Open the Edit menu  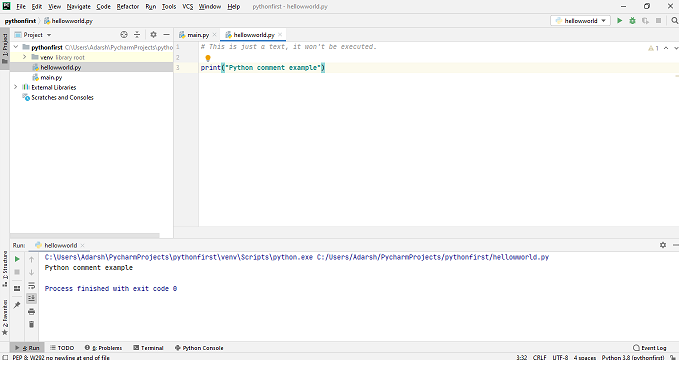click(x=37, y=6)
